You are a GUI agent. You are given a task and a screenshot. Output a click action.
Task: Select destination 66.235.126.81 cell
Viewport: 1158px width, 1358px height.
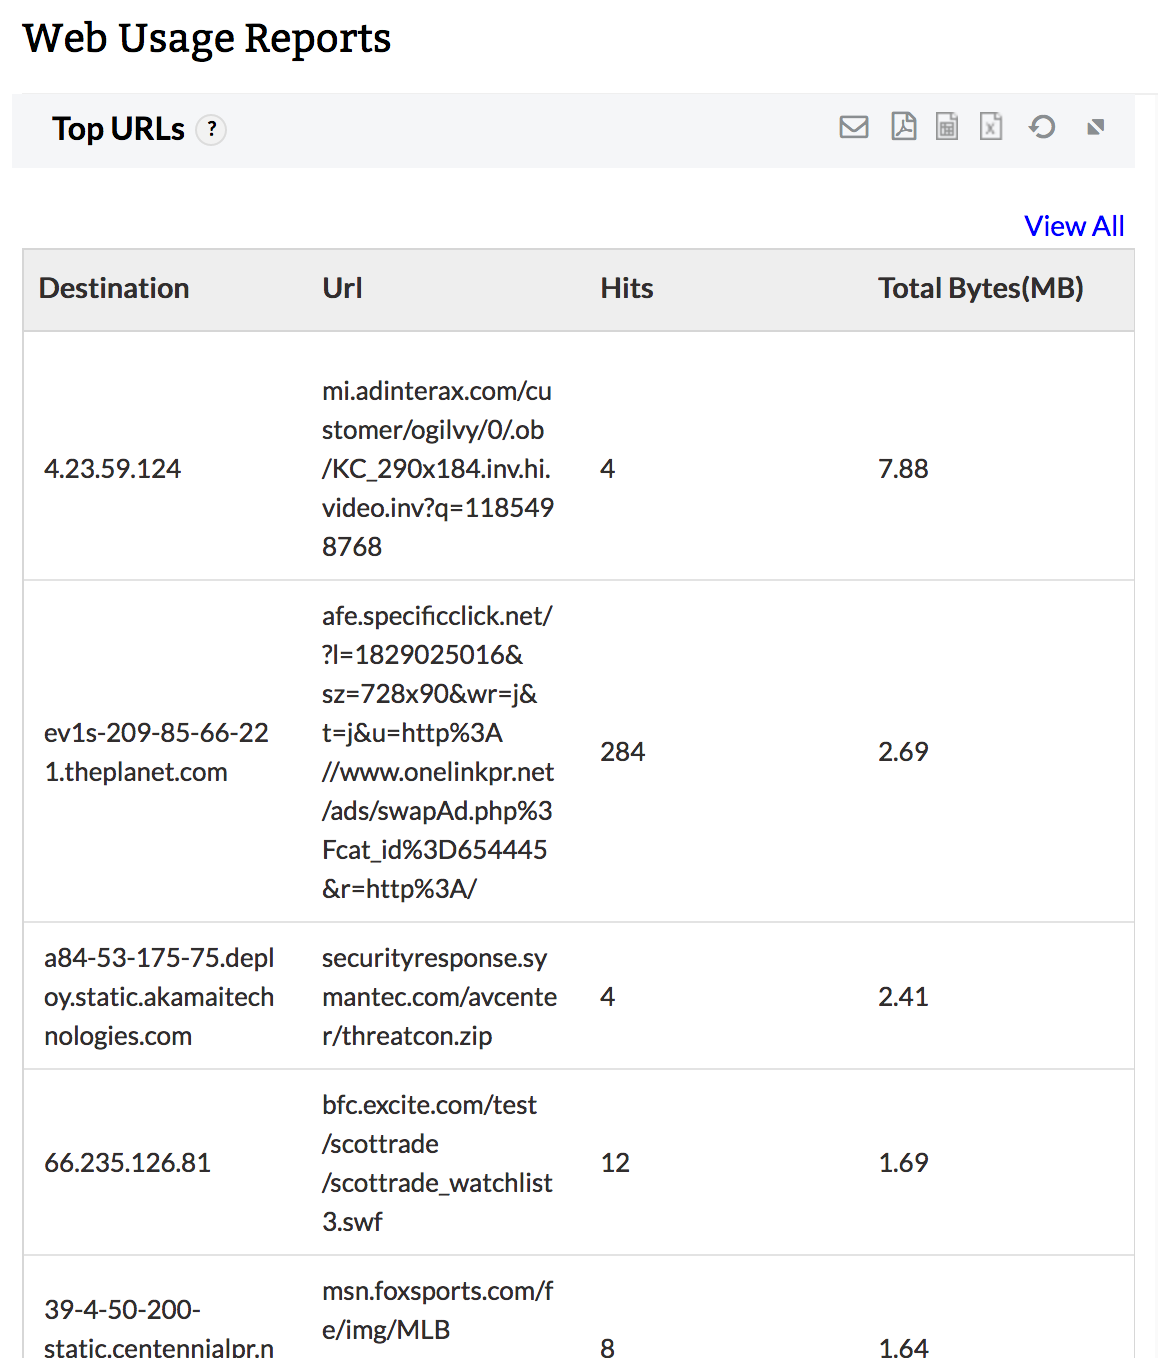127,1163
